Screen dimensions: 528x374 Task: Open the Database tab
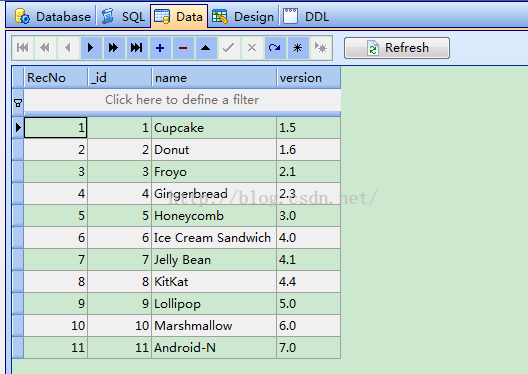[53, 16]
